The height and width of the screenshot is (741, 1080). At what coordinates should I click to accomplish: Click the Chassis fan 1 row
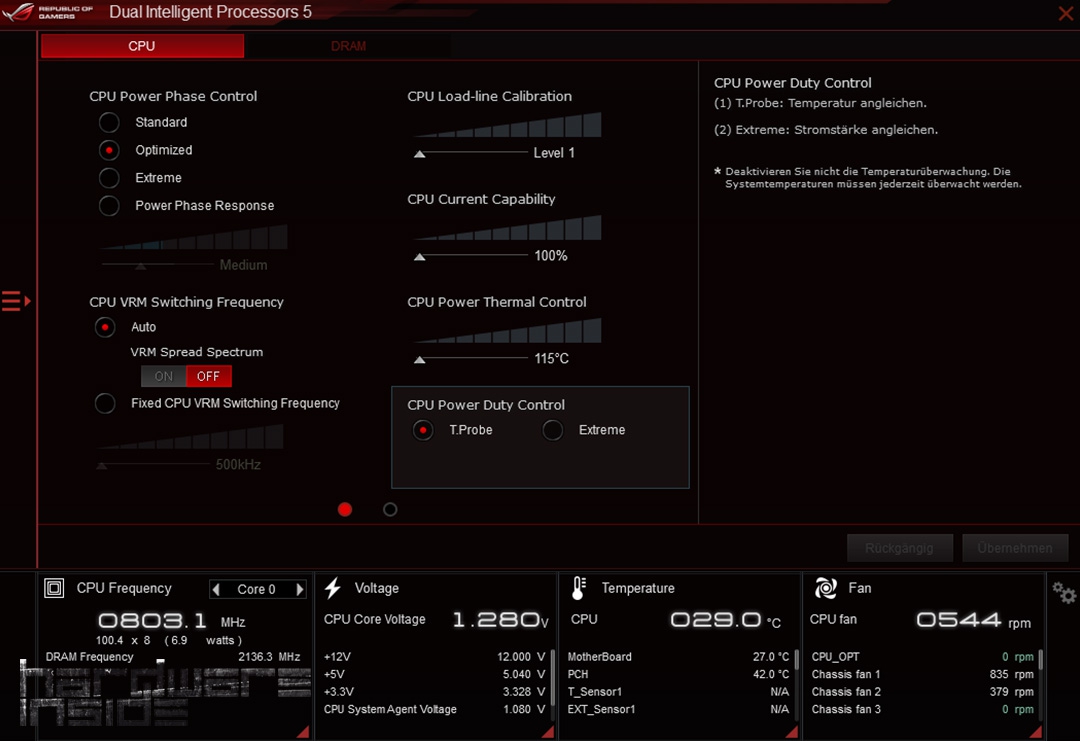coord(923,674)
